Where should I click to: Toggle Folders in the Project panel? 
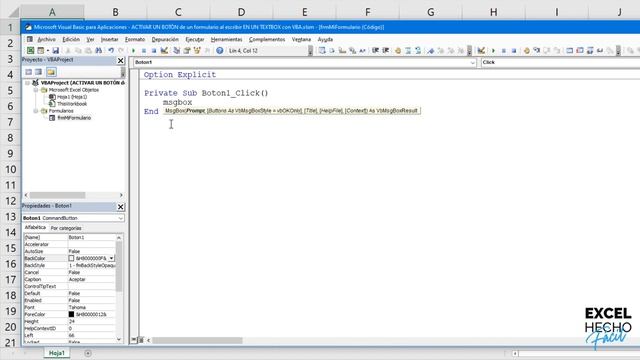51,72
